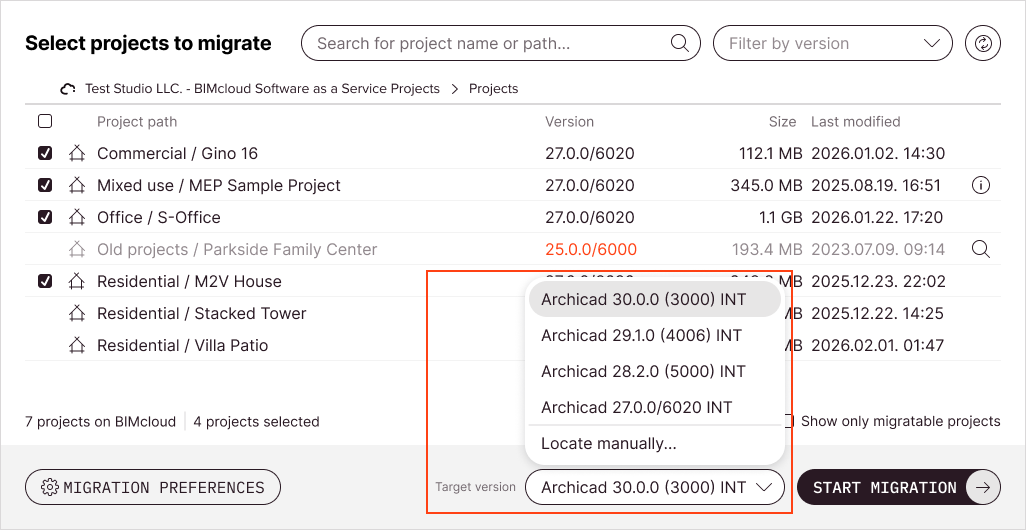The height and width of the screenshot is (530, 1026).
Task: Click the breadcrumb chevron before Projects
Action: point(455,89)
